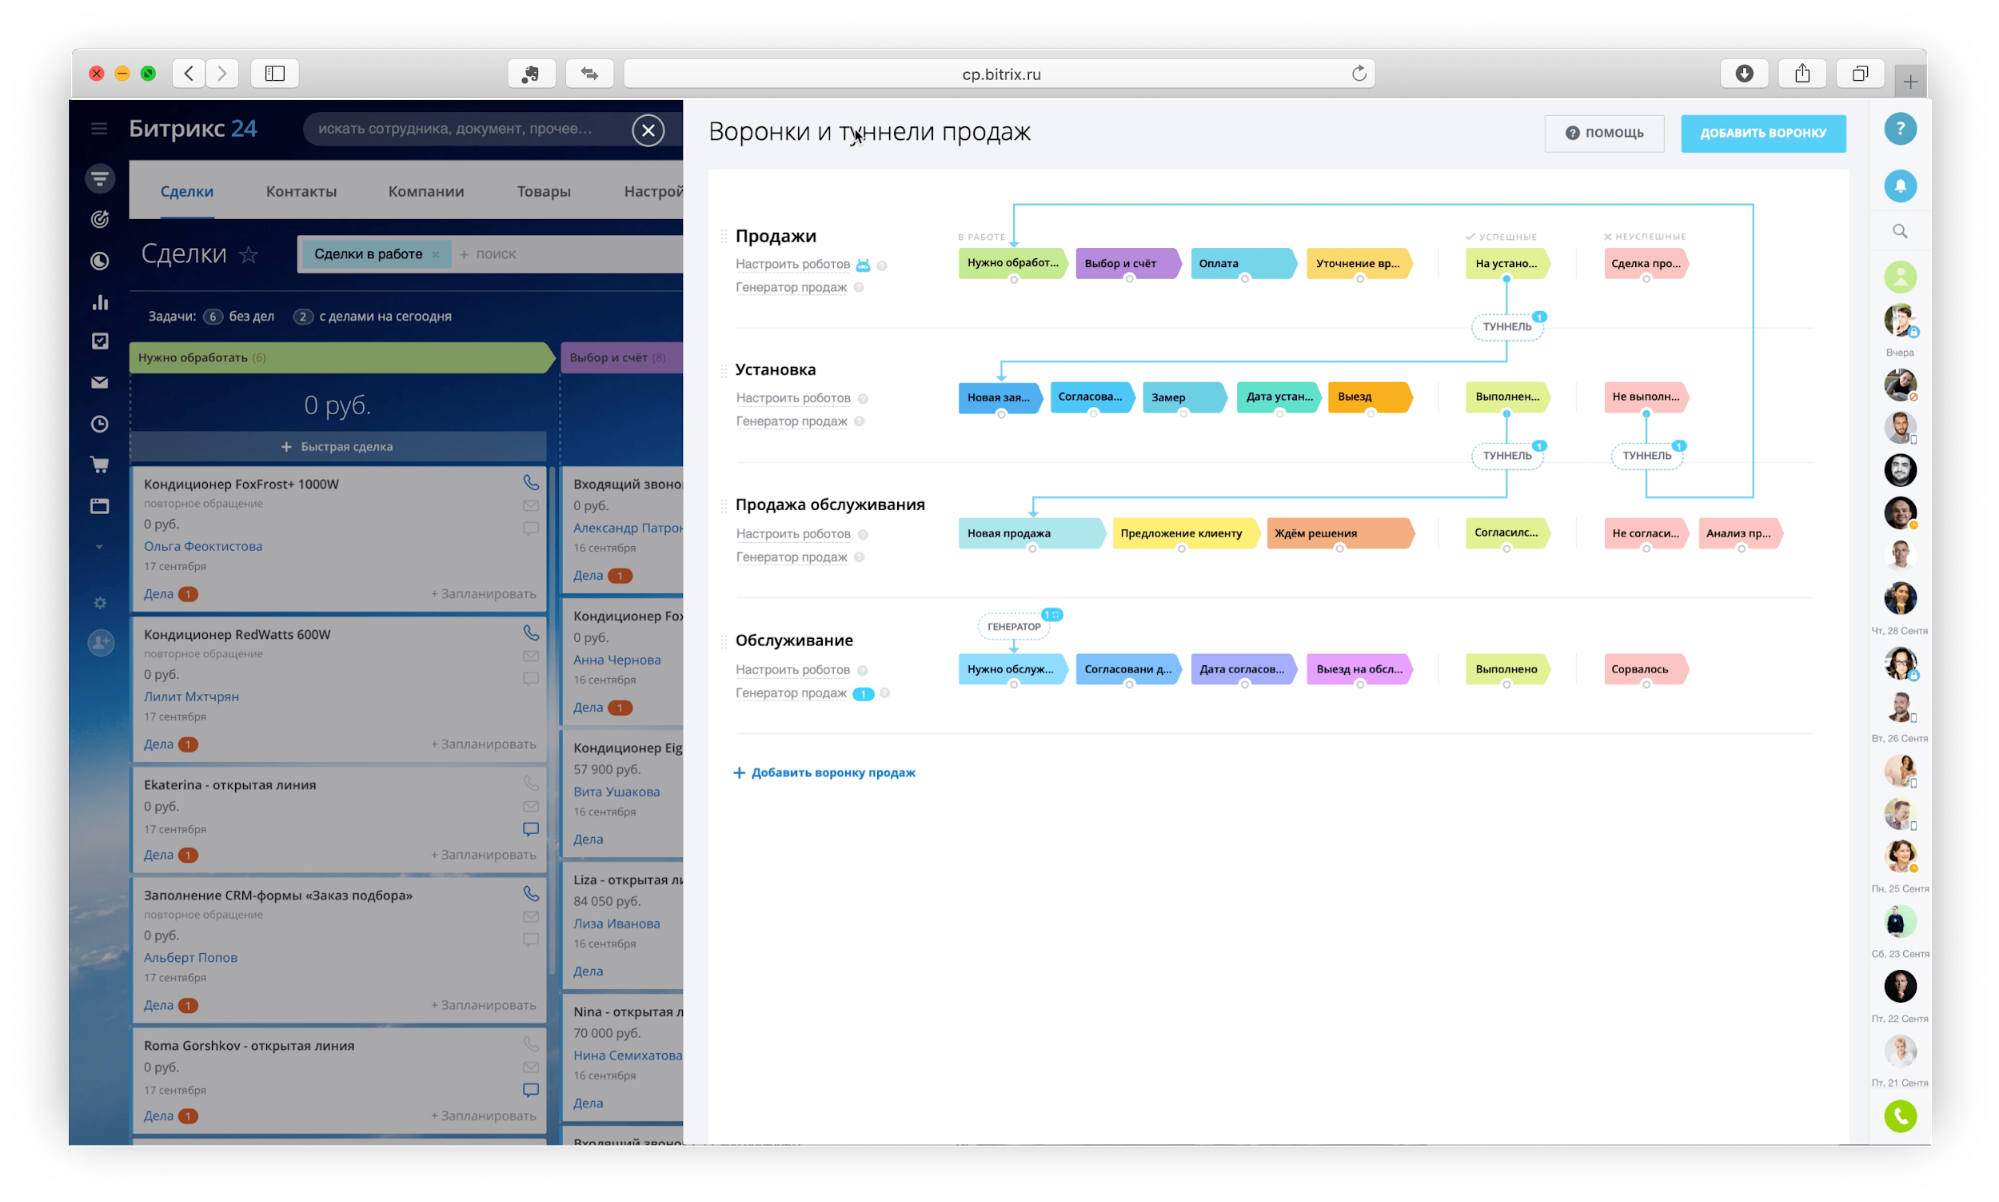The image size is (1999, 1202).
Task: Click the search magnifier on right panel
Action: [1900, 232]
